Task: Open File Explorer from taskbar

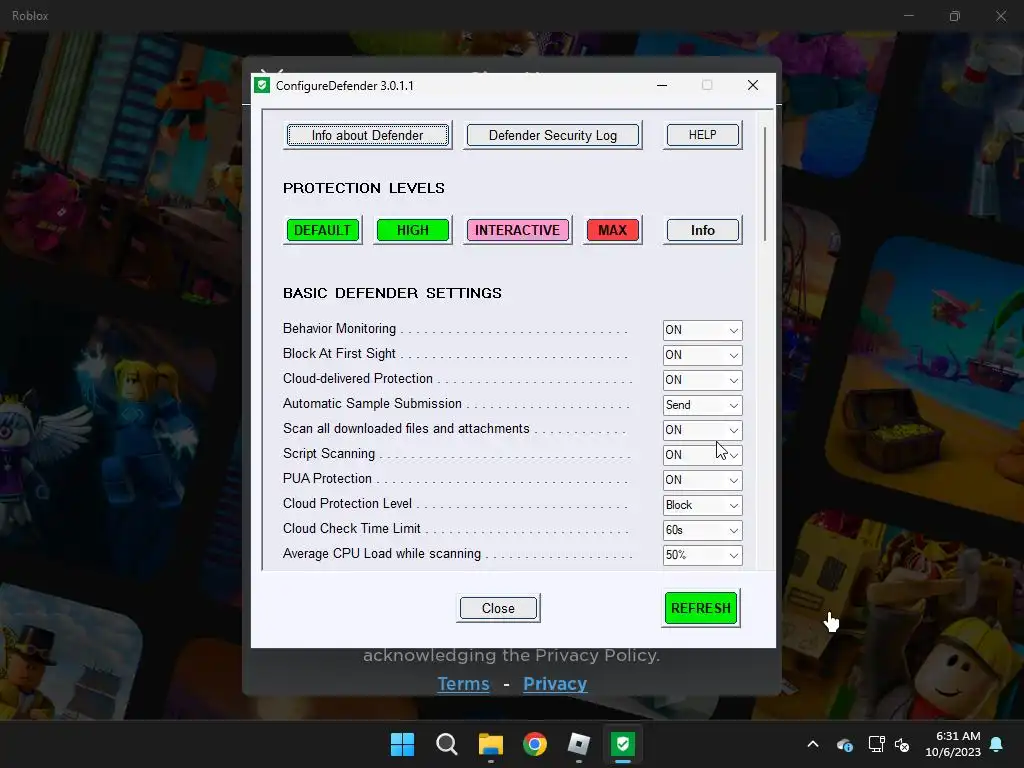Action: (x=490, y=744)
